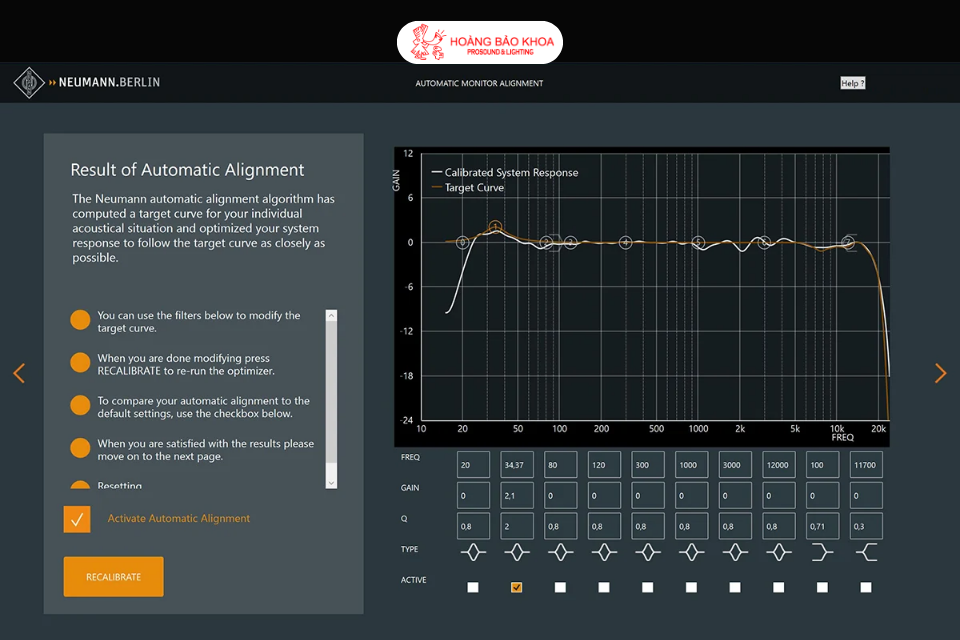Enable the 120 Hz filter Active checkbox
960x640 pixels.
(604, 587)
